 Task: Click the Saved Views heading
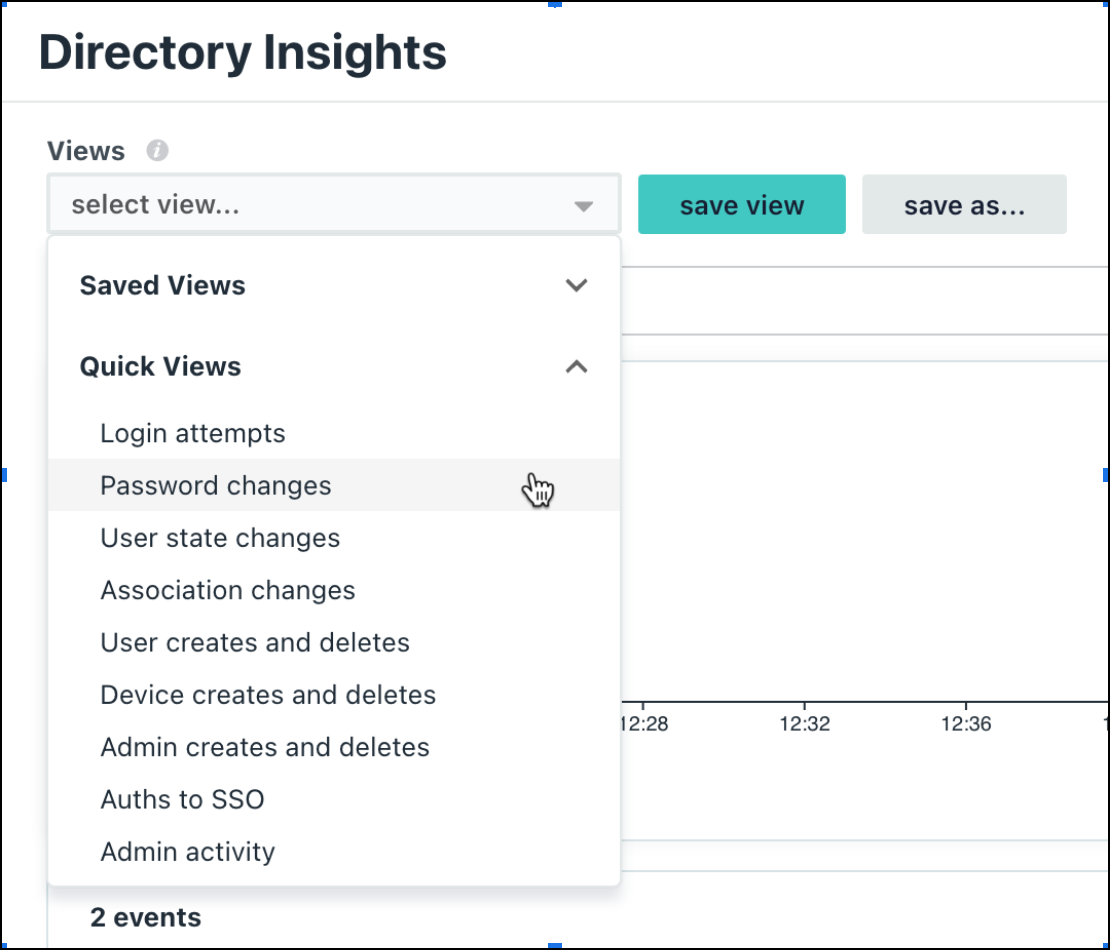pos(163,286)
